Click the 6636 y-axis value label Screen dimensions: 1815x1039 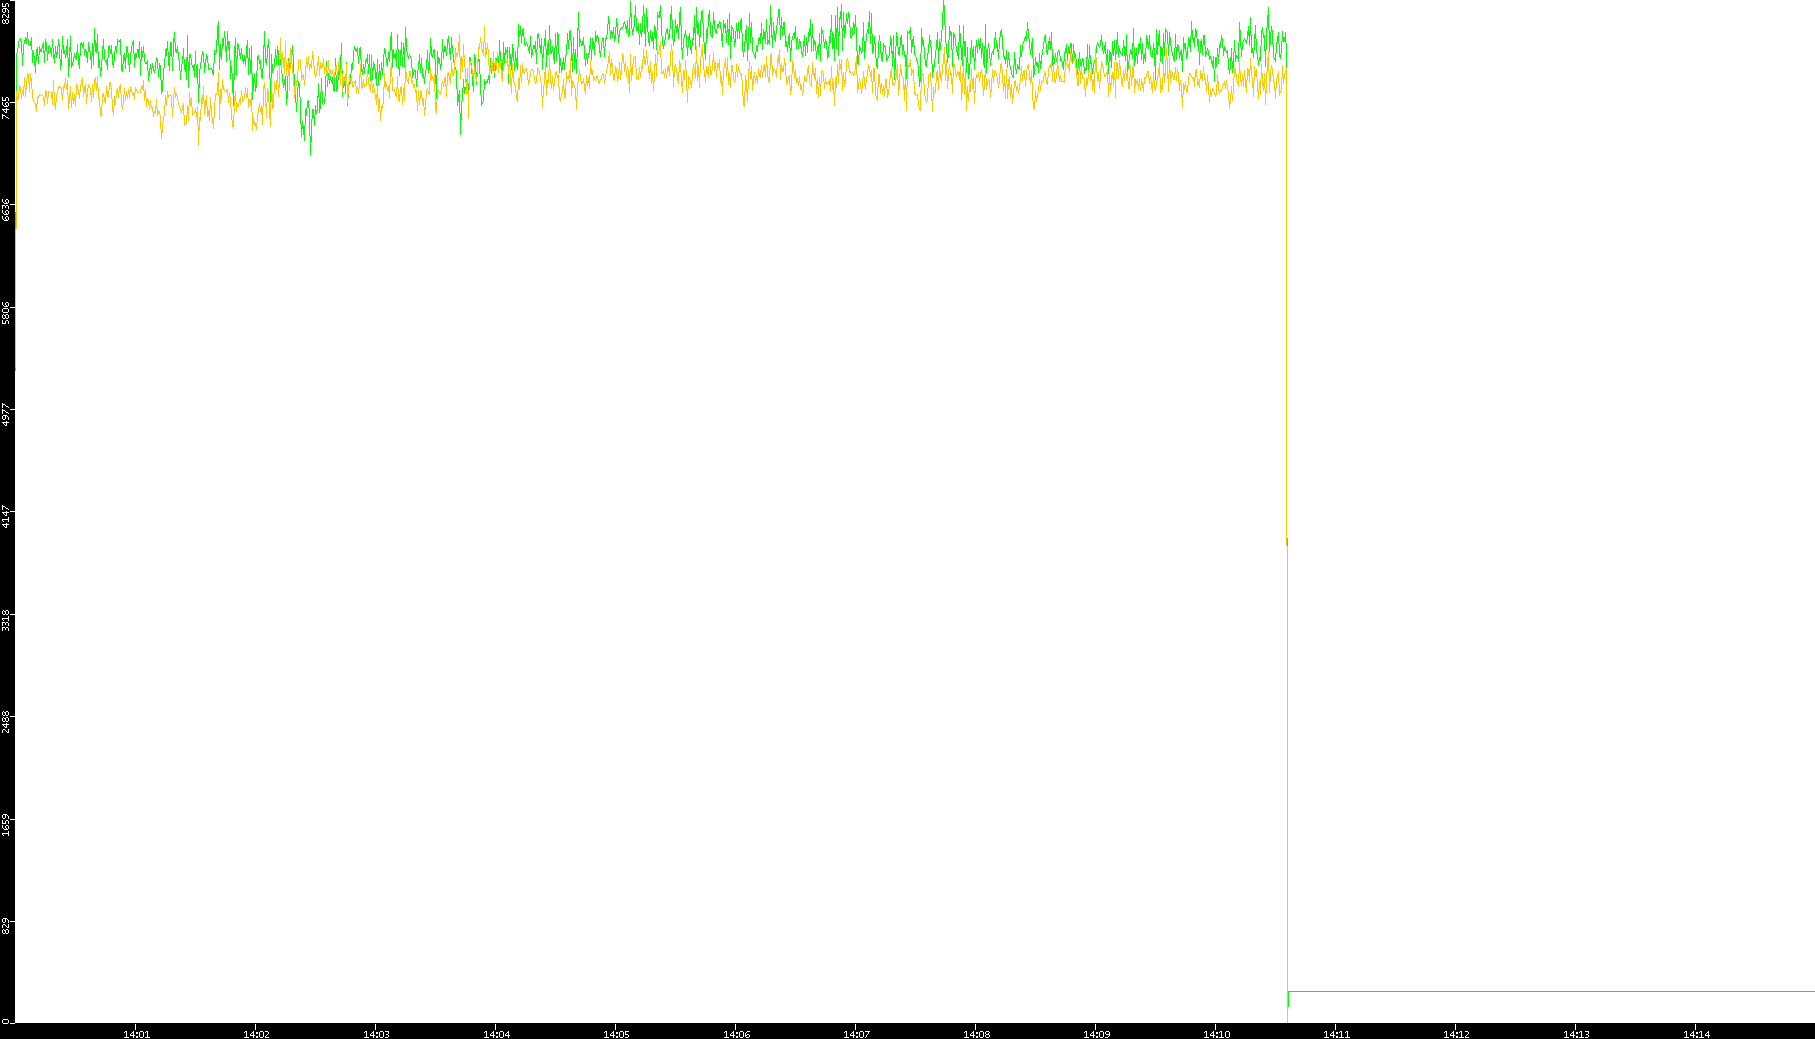pos(7,210)
